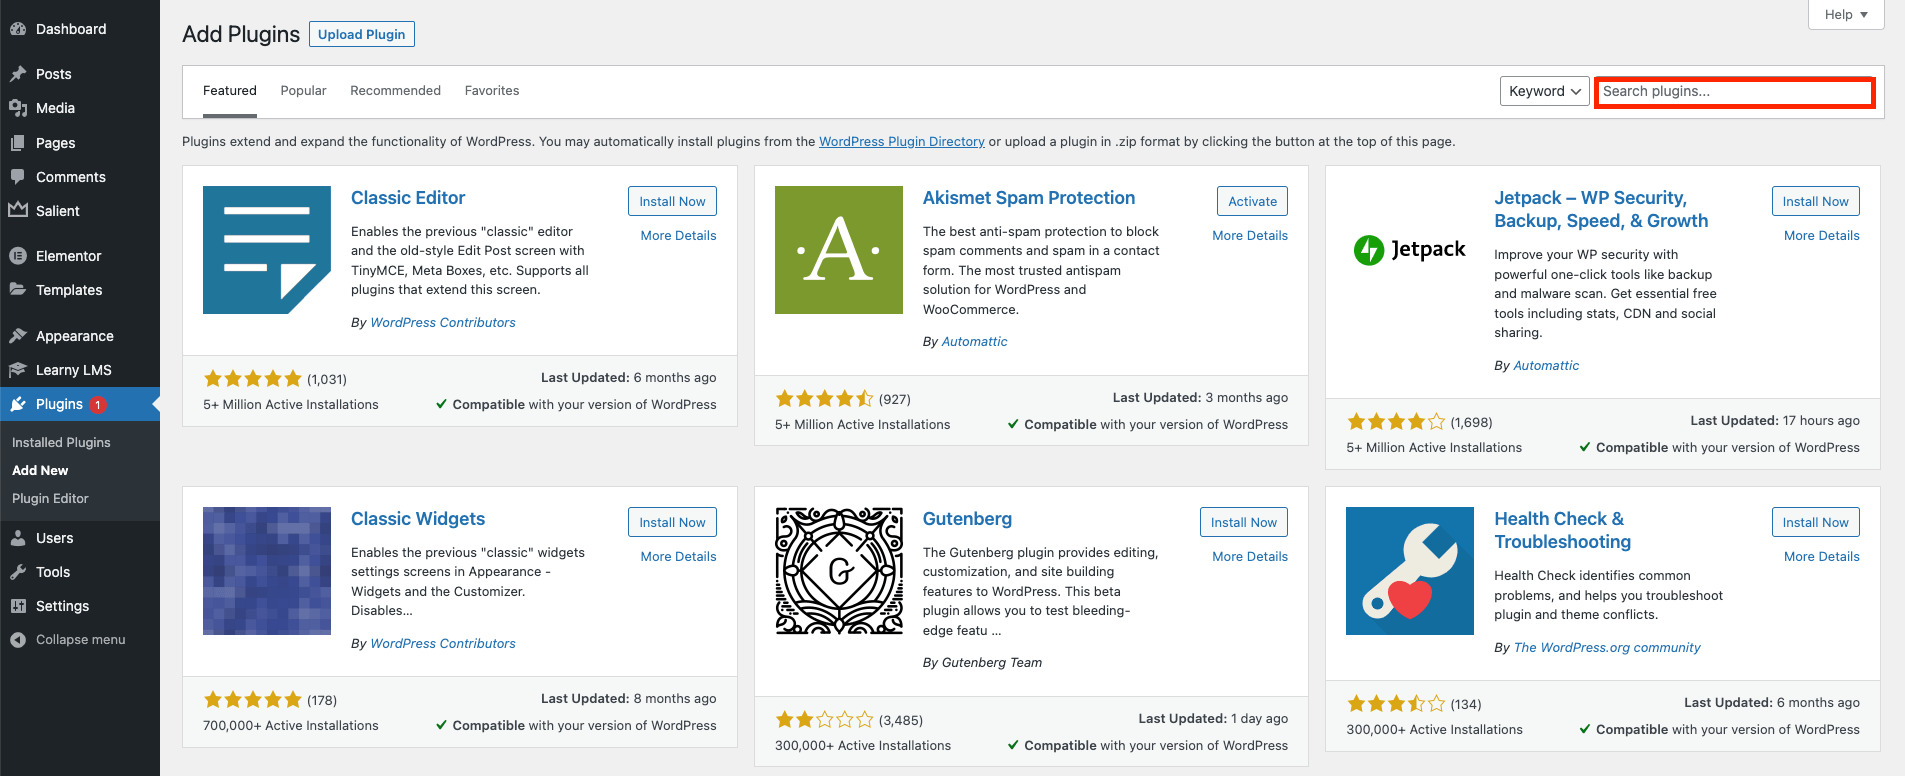This screenshot has height=776, width=1905.
Task: Click the Gutenberg title link
Action: tap(967, 519)
